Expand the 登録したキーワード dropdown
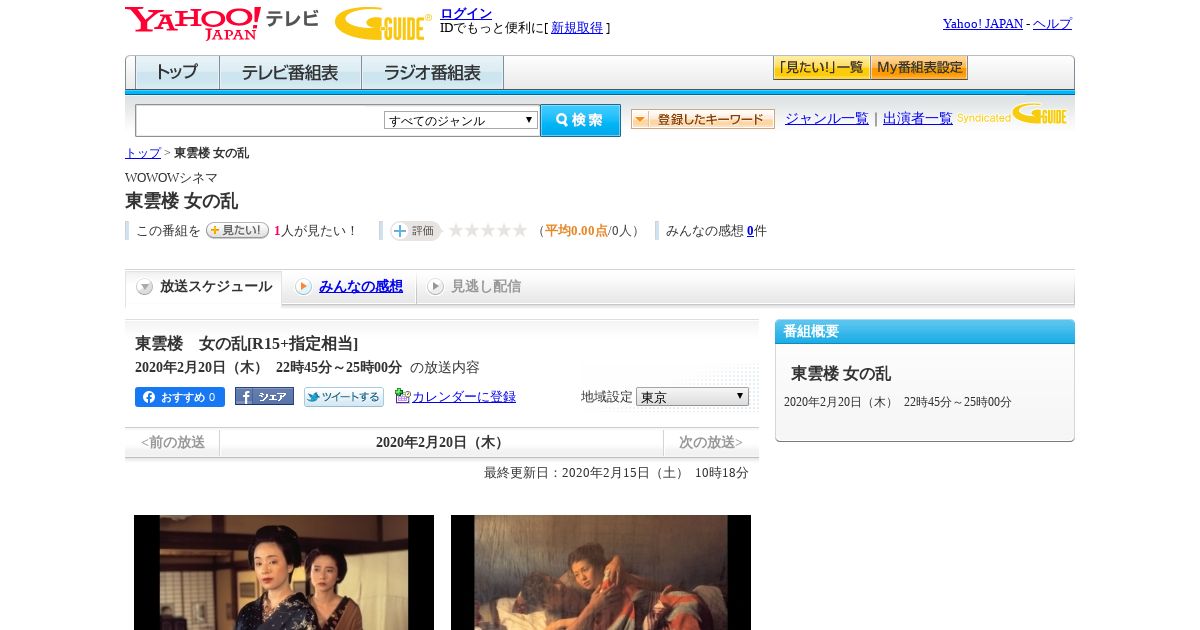 703,119
